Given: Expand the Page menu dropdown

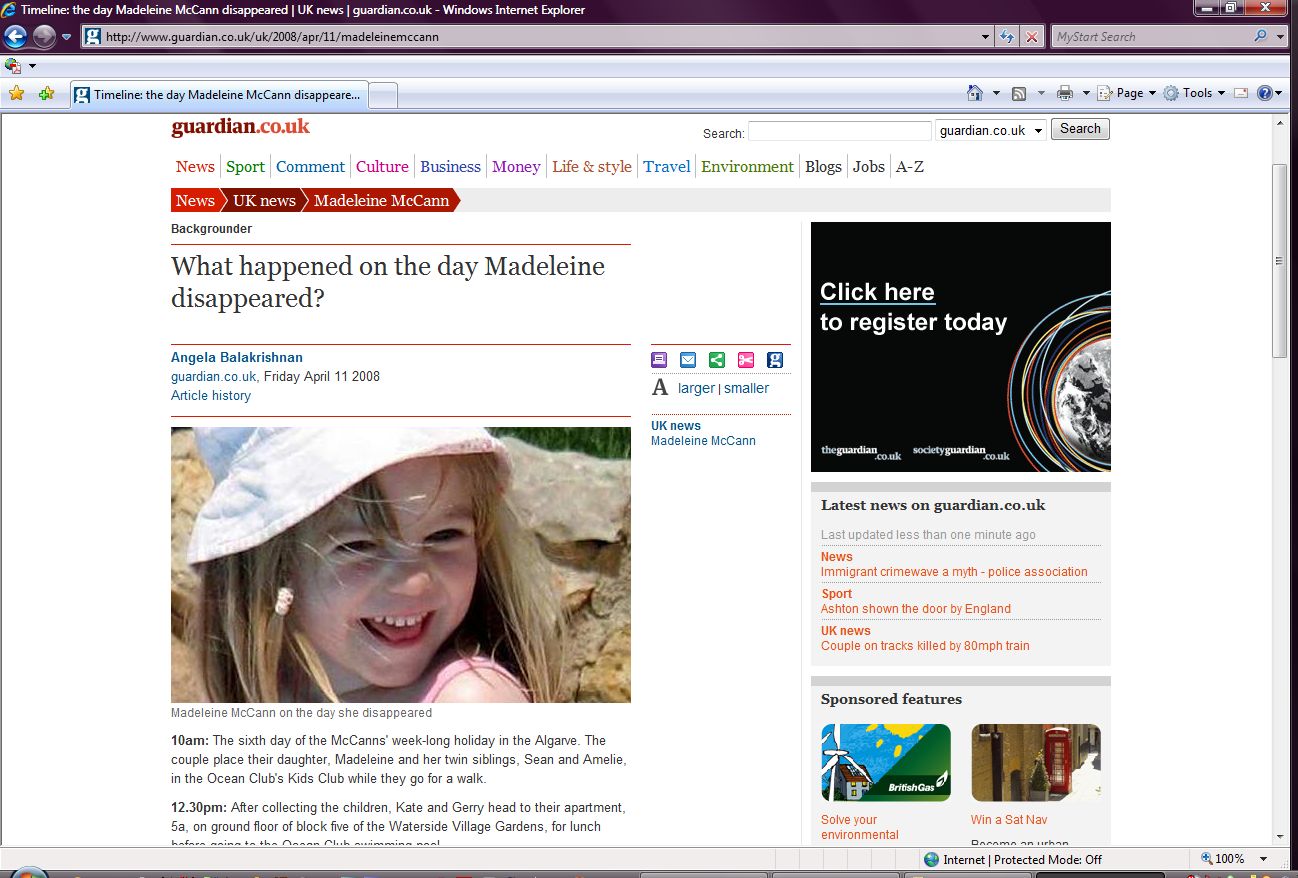Looking at the screenshot, I should coord(1128,93).
